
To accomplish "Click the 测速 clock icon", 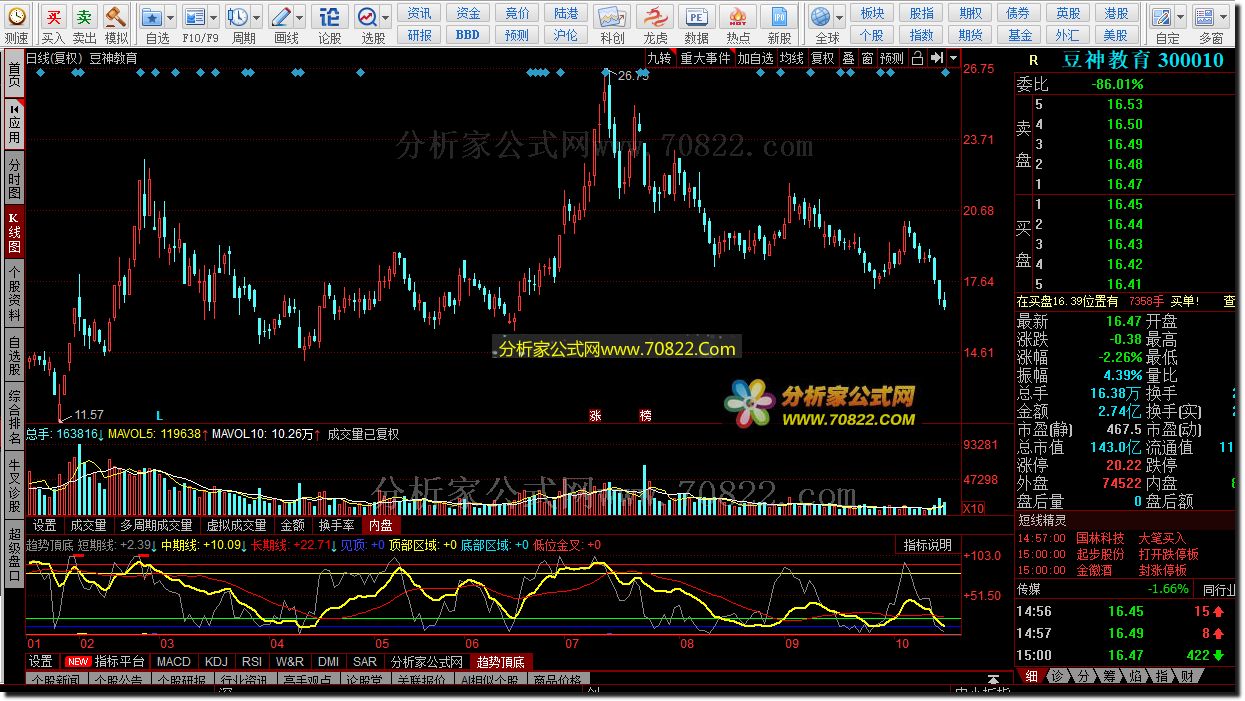I will click(15, 17).
